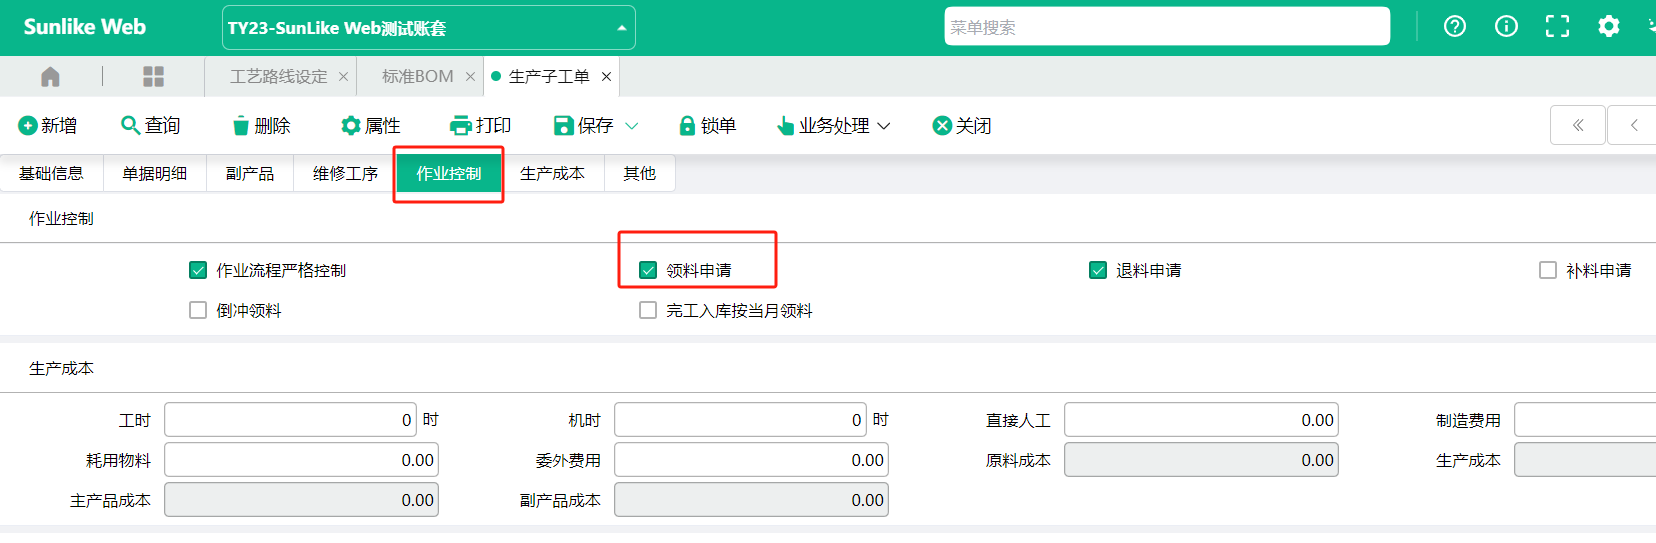Click the 菜单搜索 search field
This screenshot has width=1656, height=543.
(1166, 27)
